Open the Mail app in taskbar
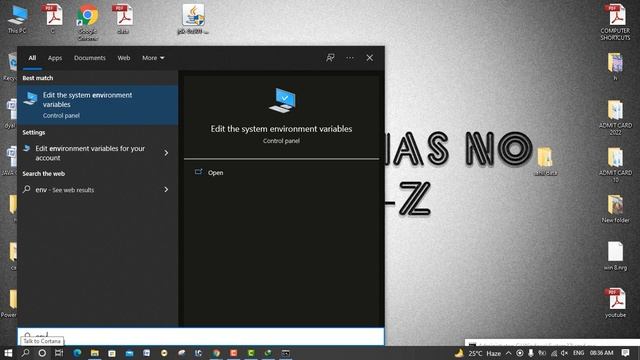The height and width of the screenshot is (360, 640). coord(129,353)
